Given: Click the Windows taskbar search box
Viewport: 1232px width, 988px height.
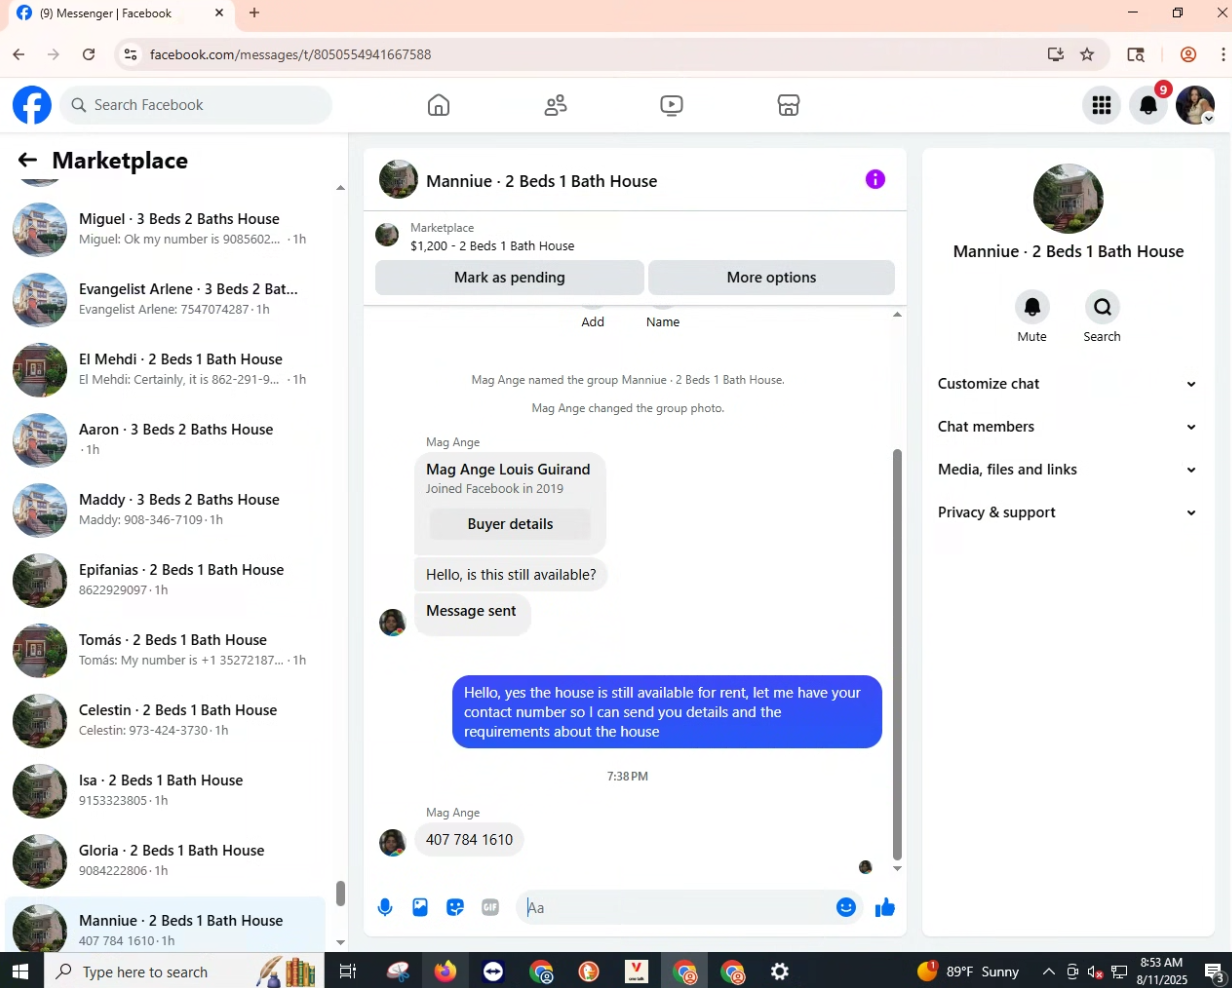Looking at the screenshot, I should point(184,971).
